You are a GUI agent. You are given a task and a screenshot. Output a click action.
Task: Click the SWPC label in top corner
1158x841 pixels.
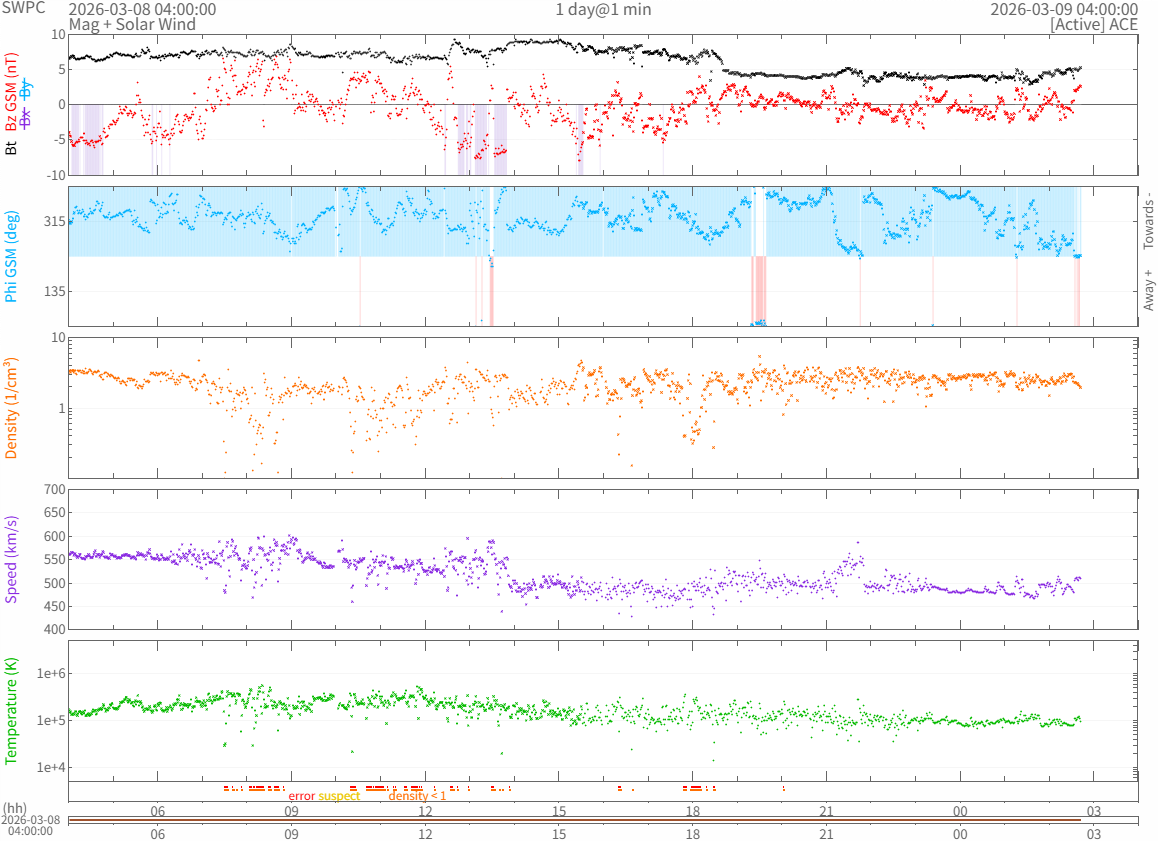click(x=22, y=7)
